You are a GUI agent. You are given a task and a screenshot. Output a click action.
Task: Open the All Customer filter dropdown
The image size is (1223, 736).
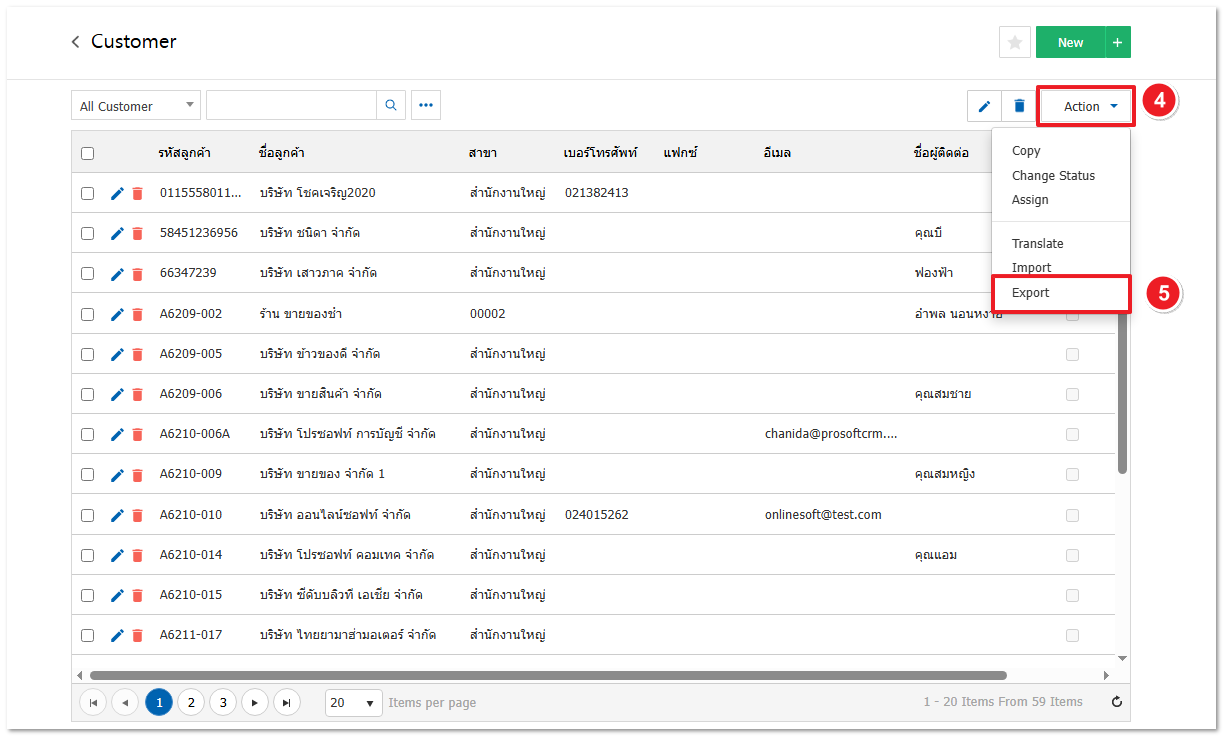pyautogui.click(x=135, y=106)
